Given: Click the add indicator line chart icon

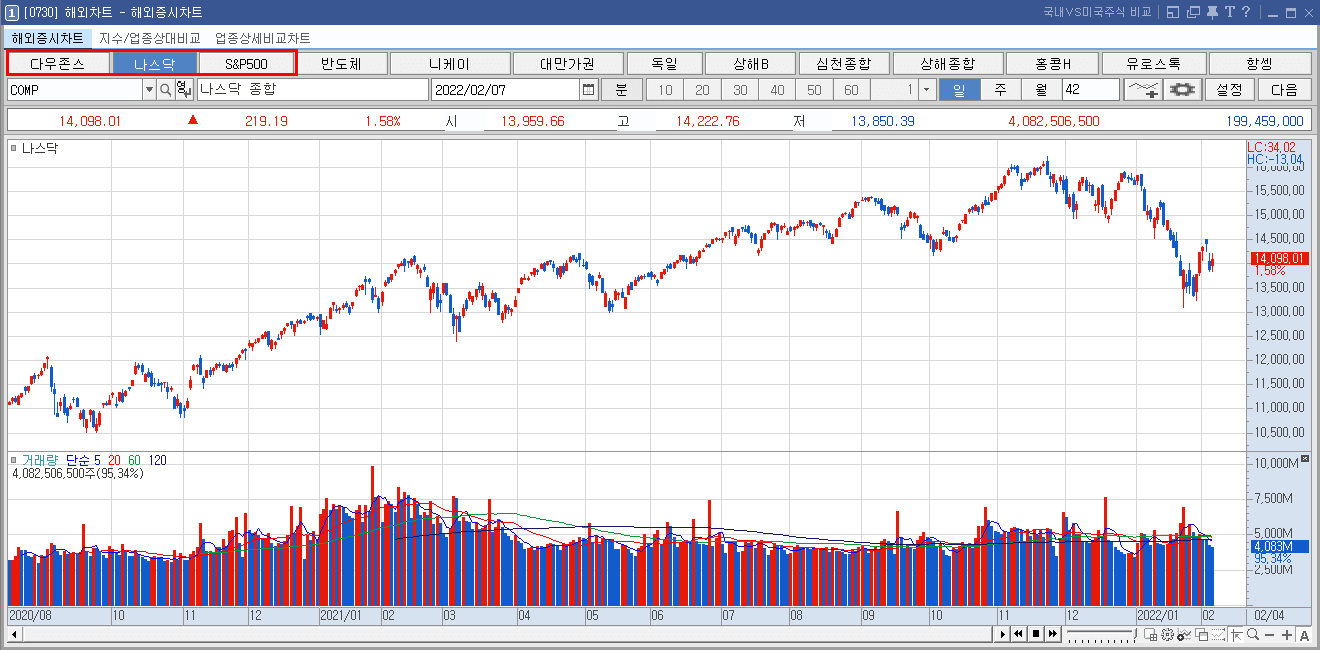Looking at the screenshot, I should 1142,90.
